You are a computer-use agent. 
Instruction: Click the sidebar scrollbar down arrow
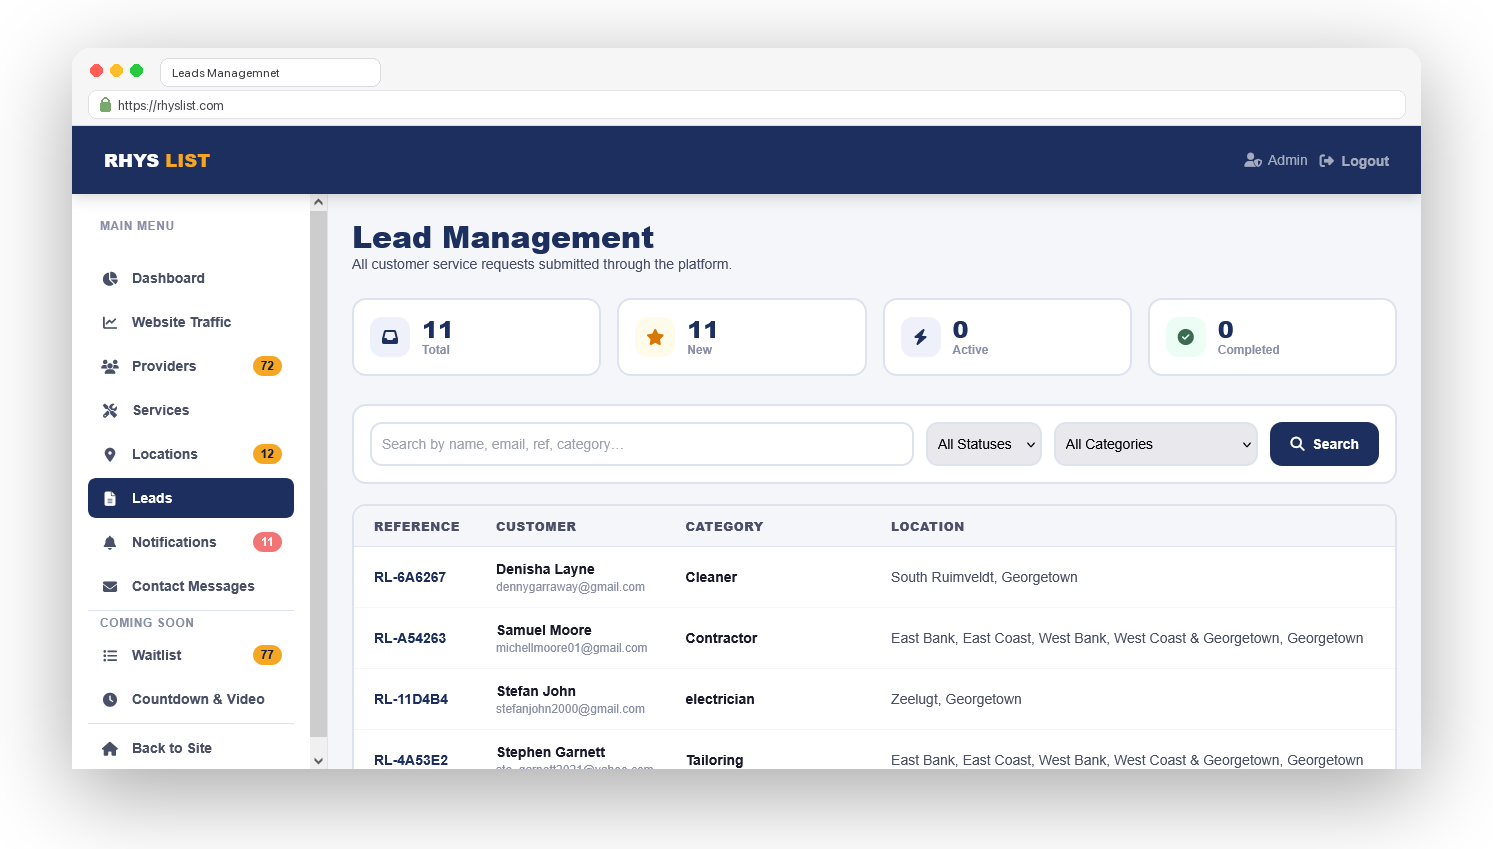click(x=319, y=760)
